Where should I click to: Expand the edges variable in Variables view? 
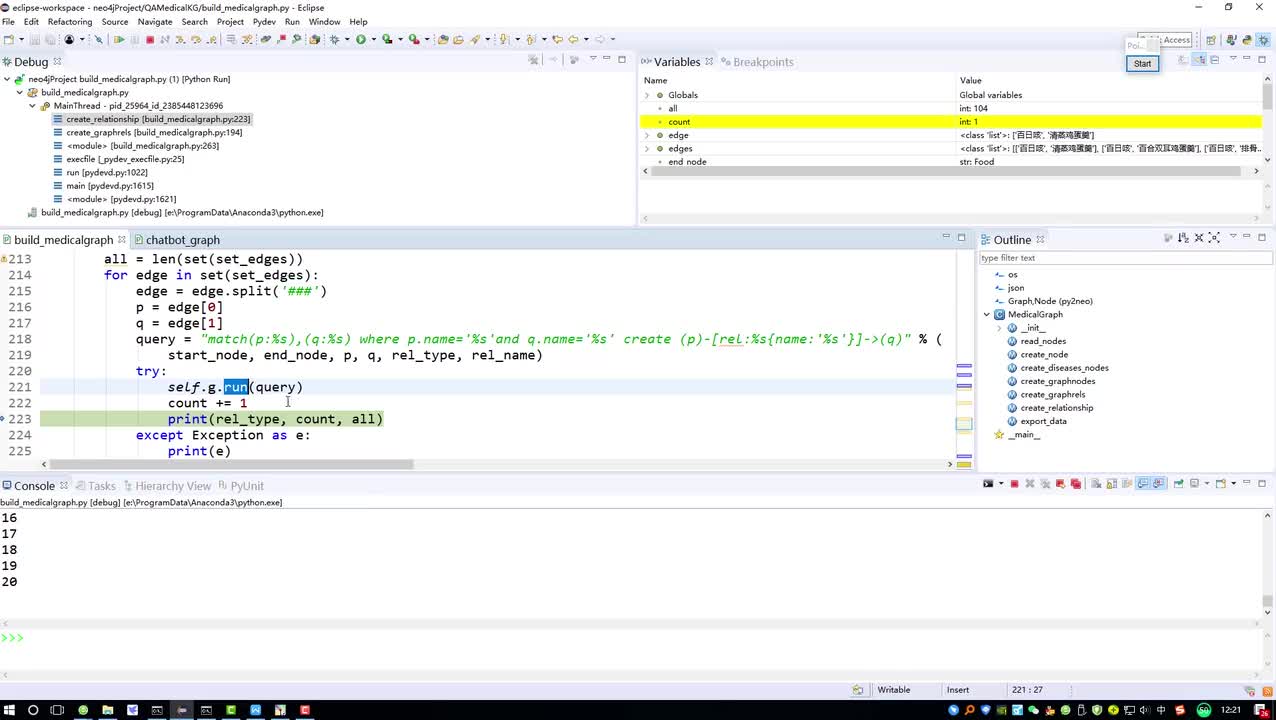click(647, 148)
